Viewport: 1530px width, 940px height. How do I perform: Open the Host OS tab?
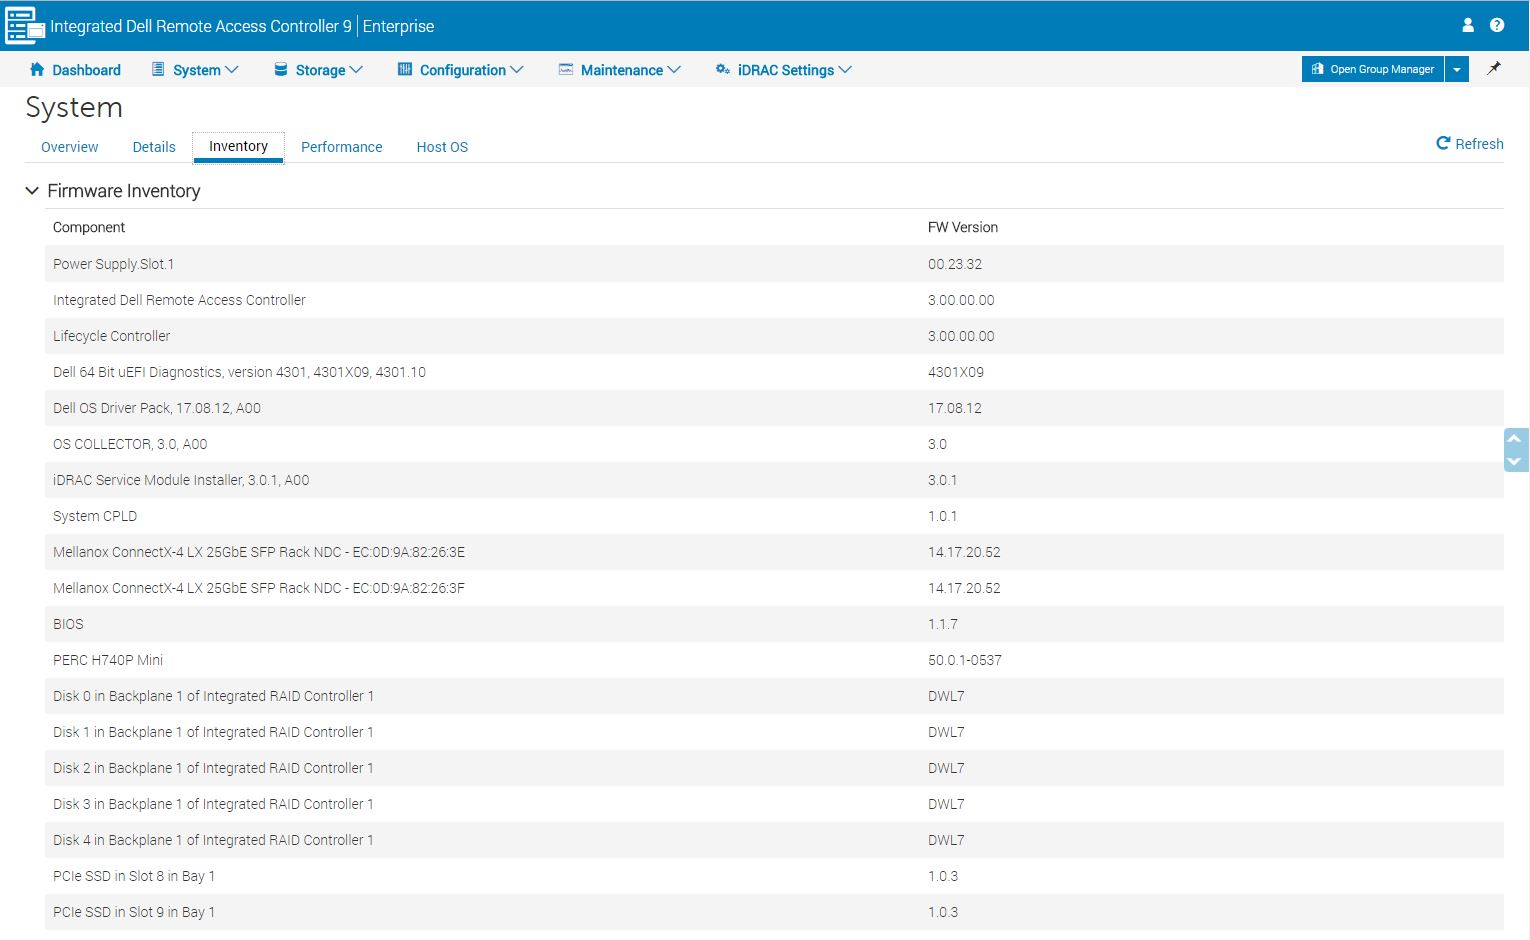point(442,147)
